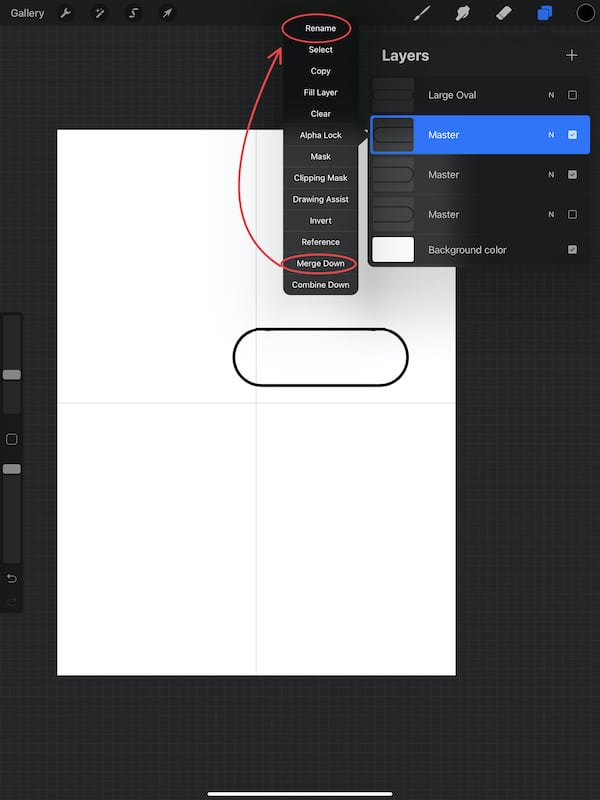Select the Large Oval layer name
This screenshot has width=600, height=800.
pos(452,95)
